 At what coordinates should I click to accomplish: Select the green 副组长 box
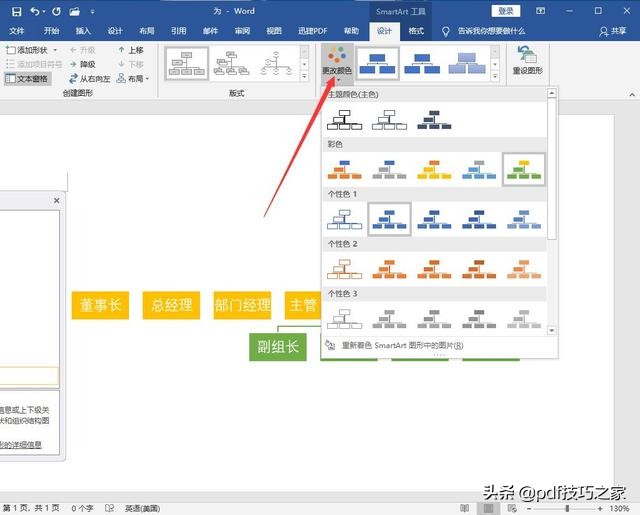278,347
